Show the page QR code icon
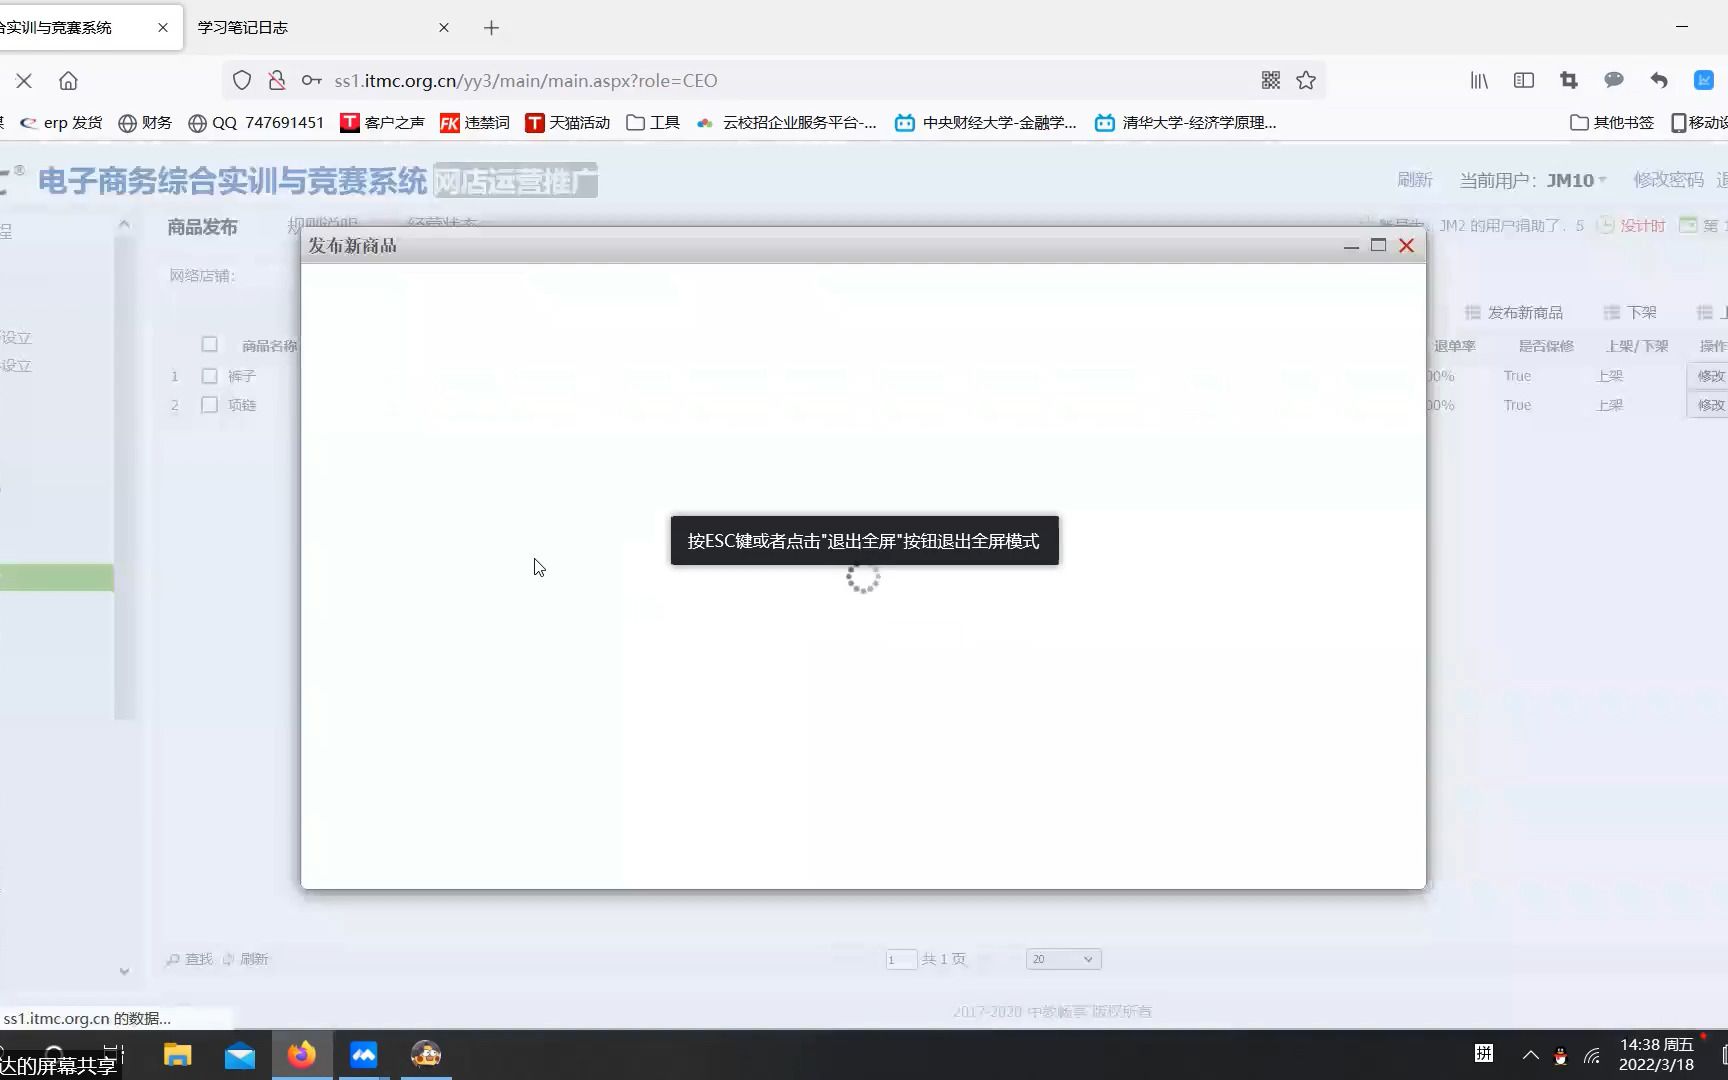 (1271, 80)
